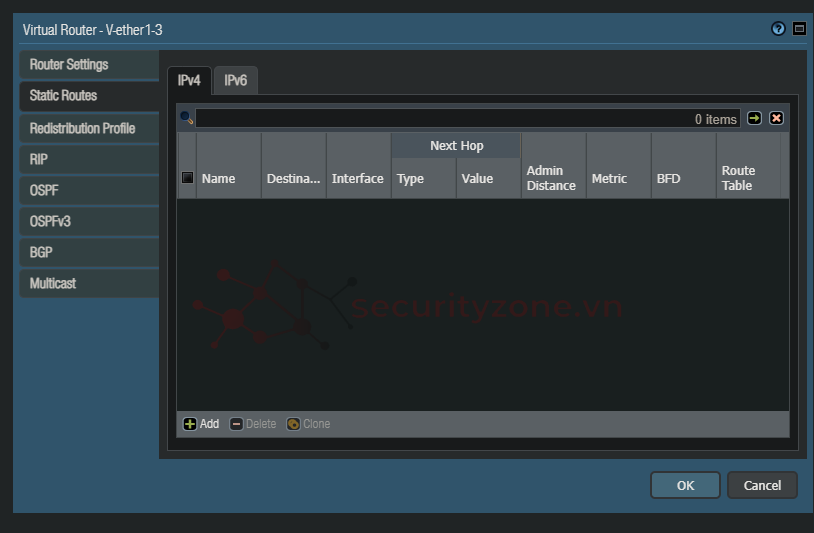Screen dimensions: 814x533
Task: Click the OK button
Action: click(685, 485)
